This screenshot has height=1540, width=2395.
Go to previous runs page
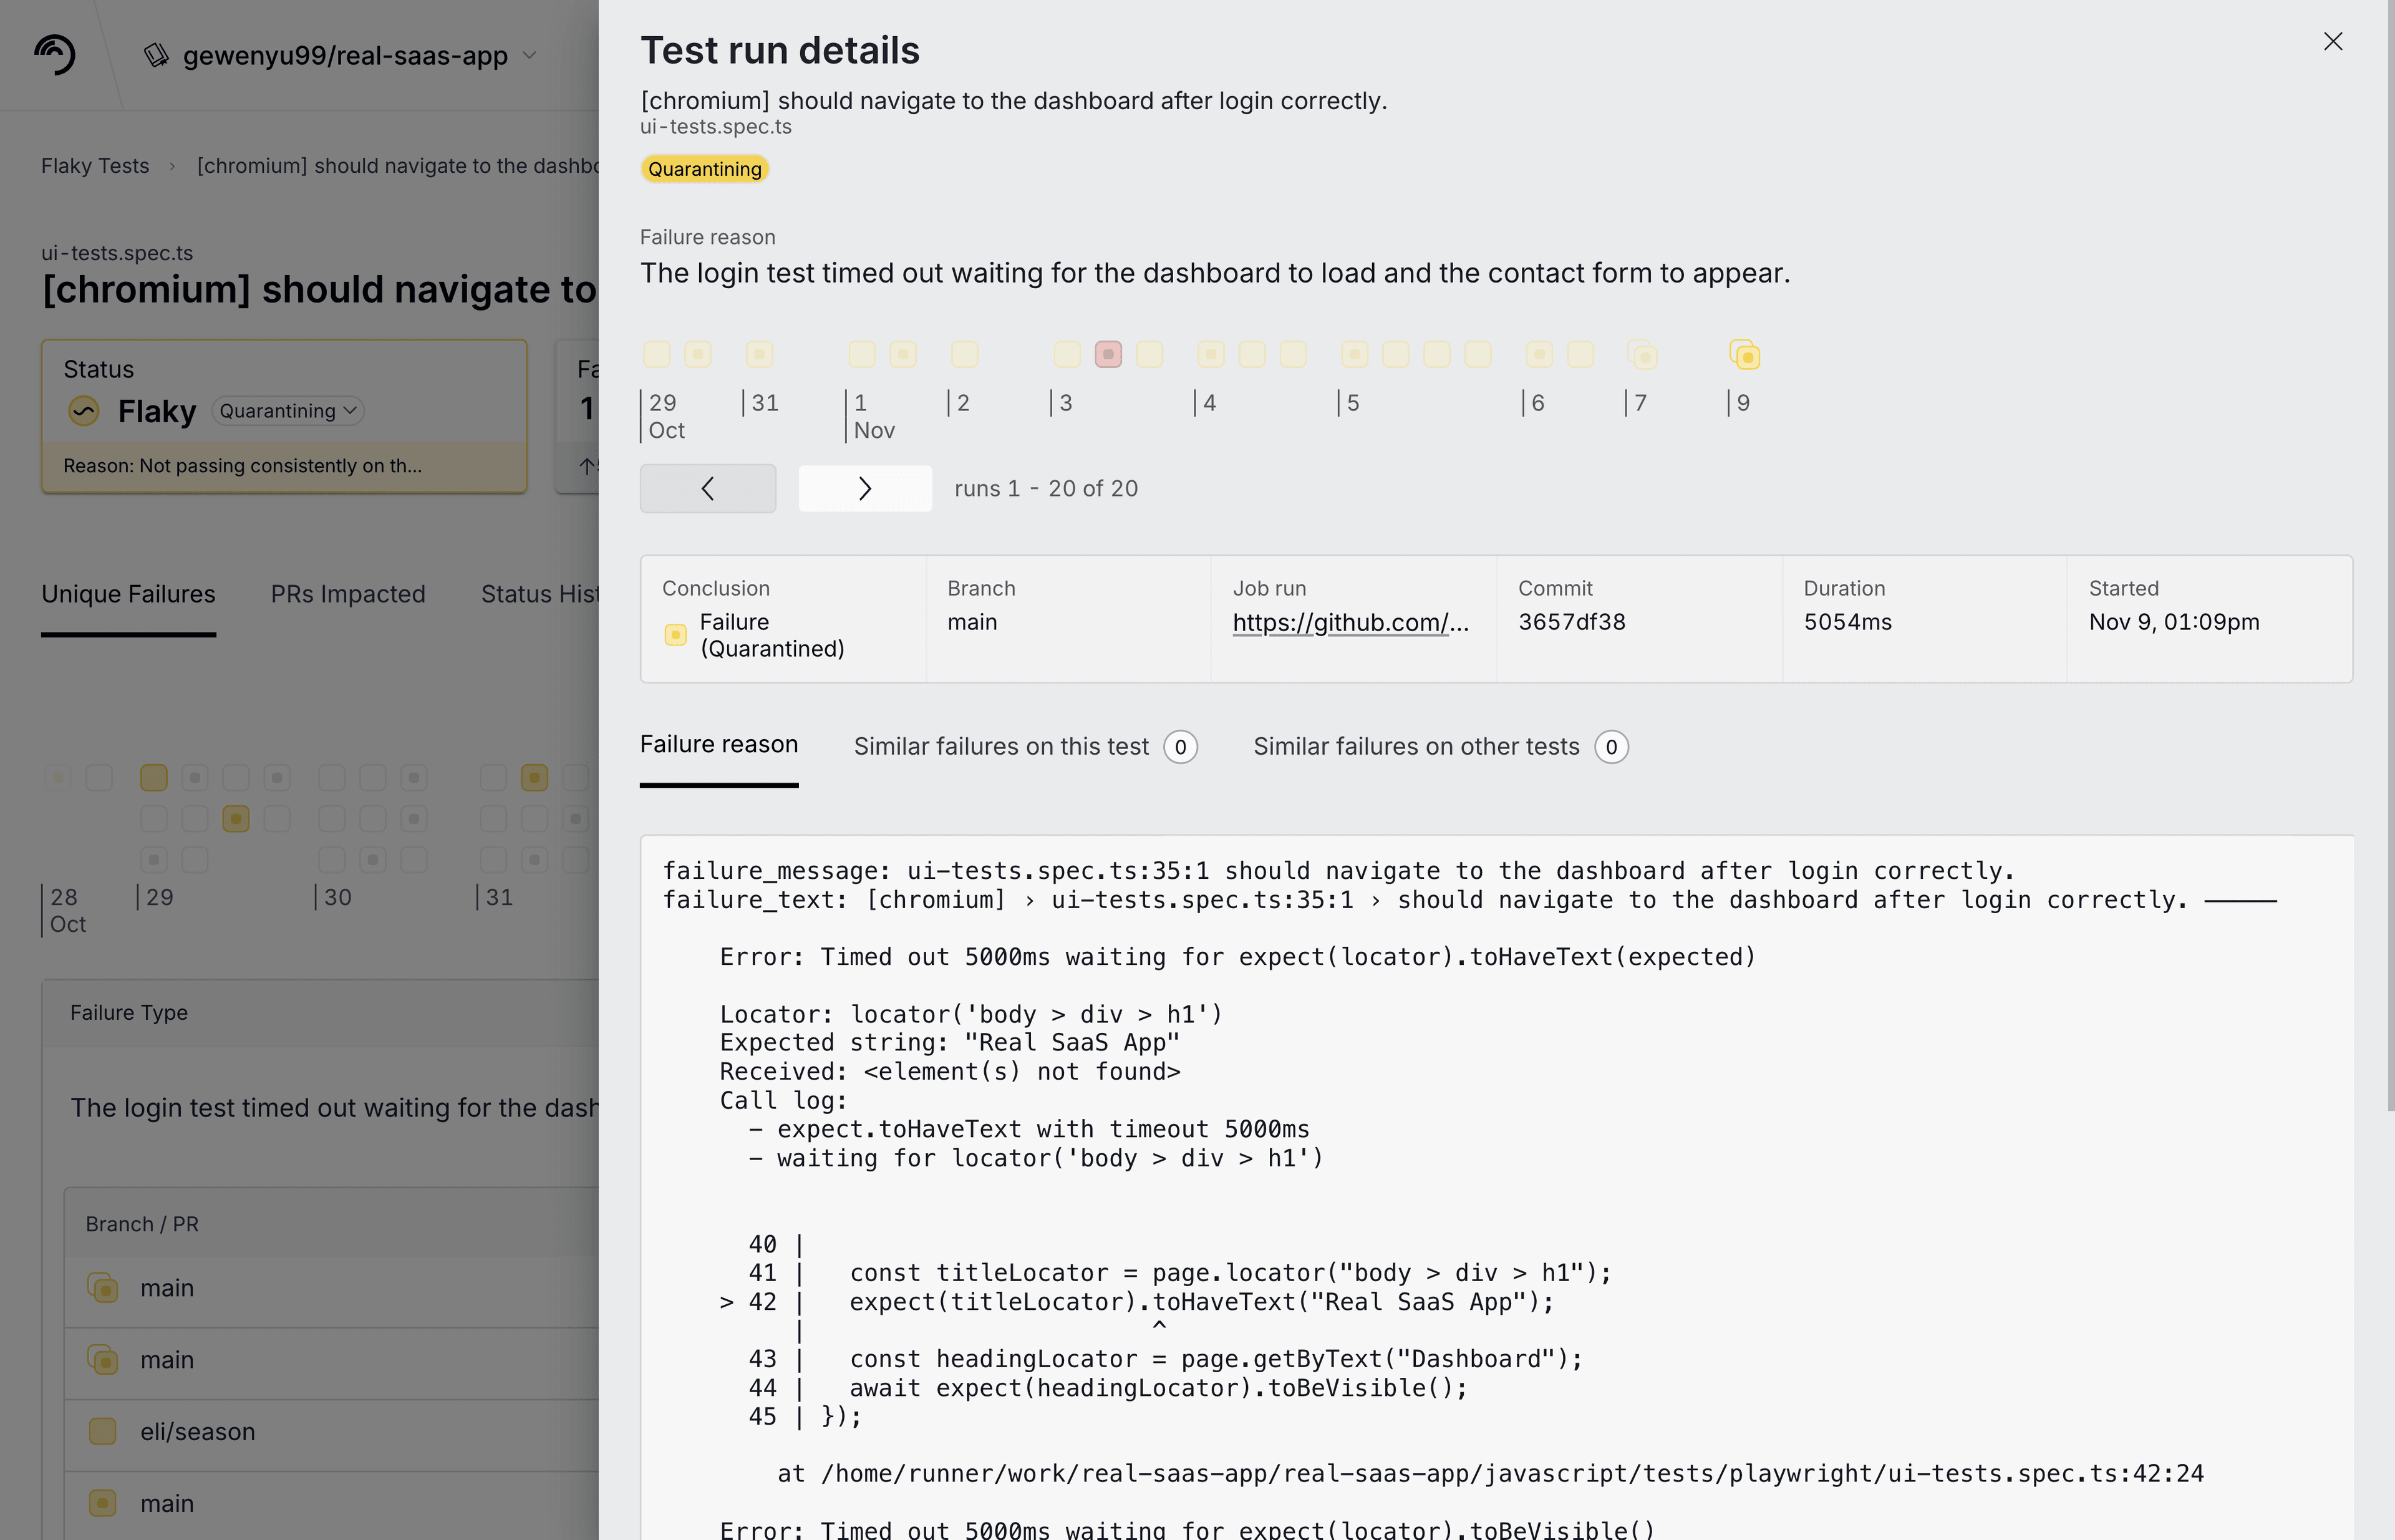point(707,488)
